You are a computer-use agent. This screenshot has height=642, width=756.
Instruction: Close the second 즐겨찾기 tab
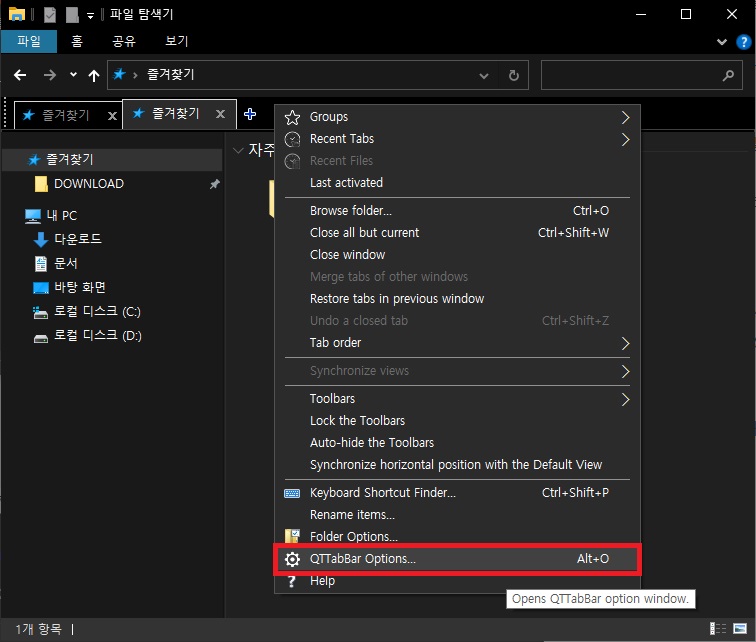pyautogui.click(x=220, y=114)
